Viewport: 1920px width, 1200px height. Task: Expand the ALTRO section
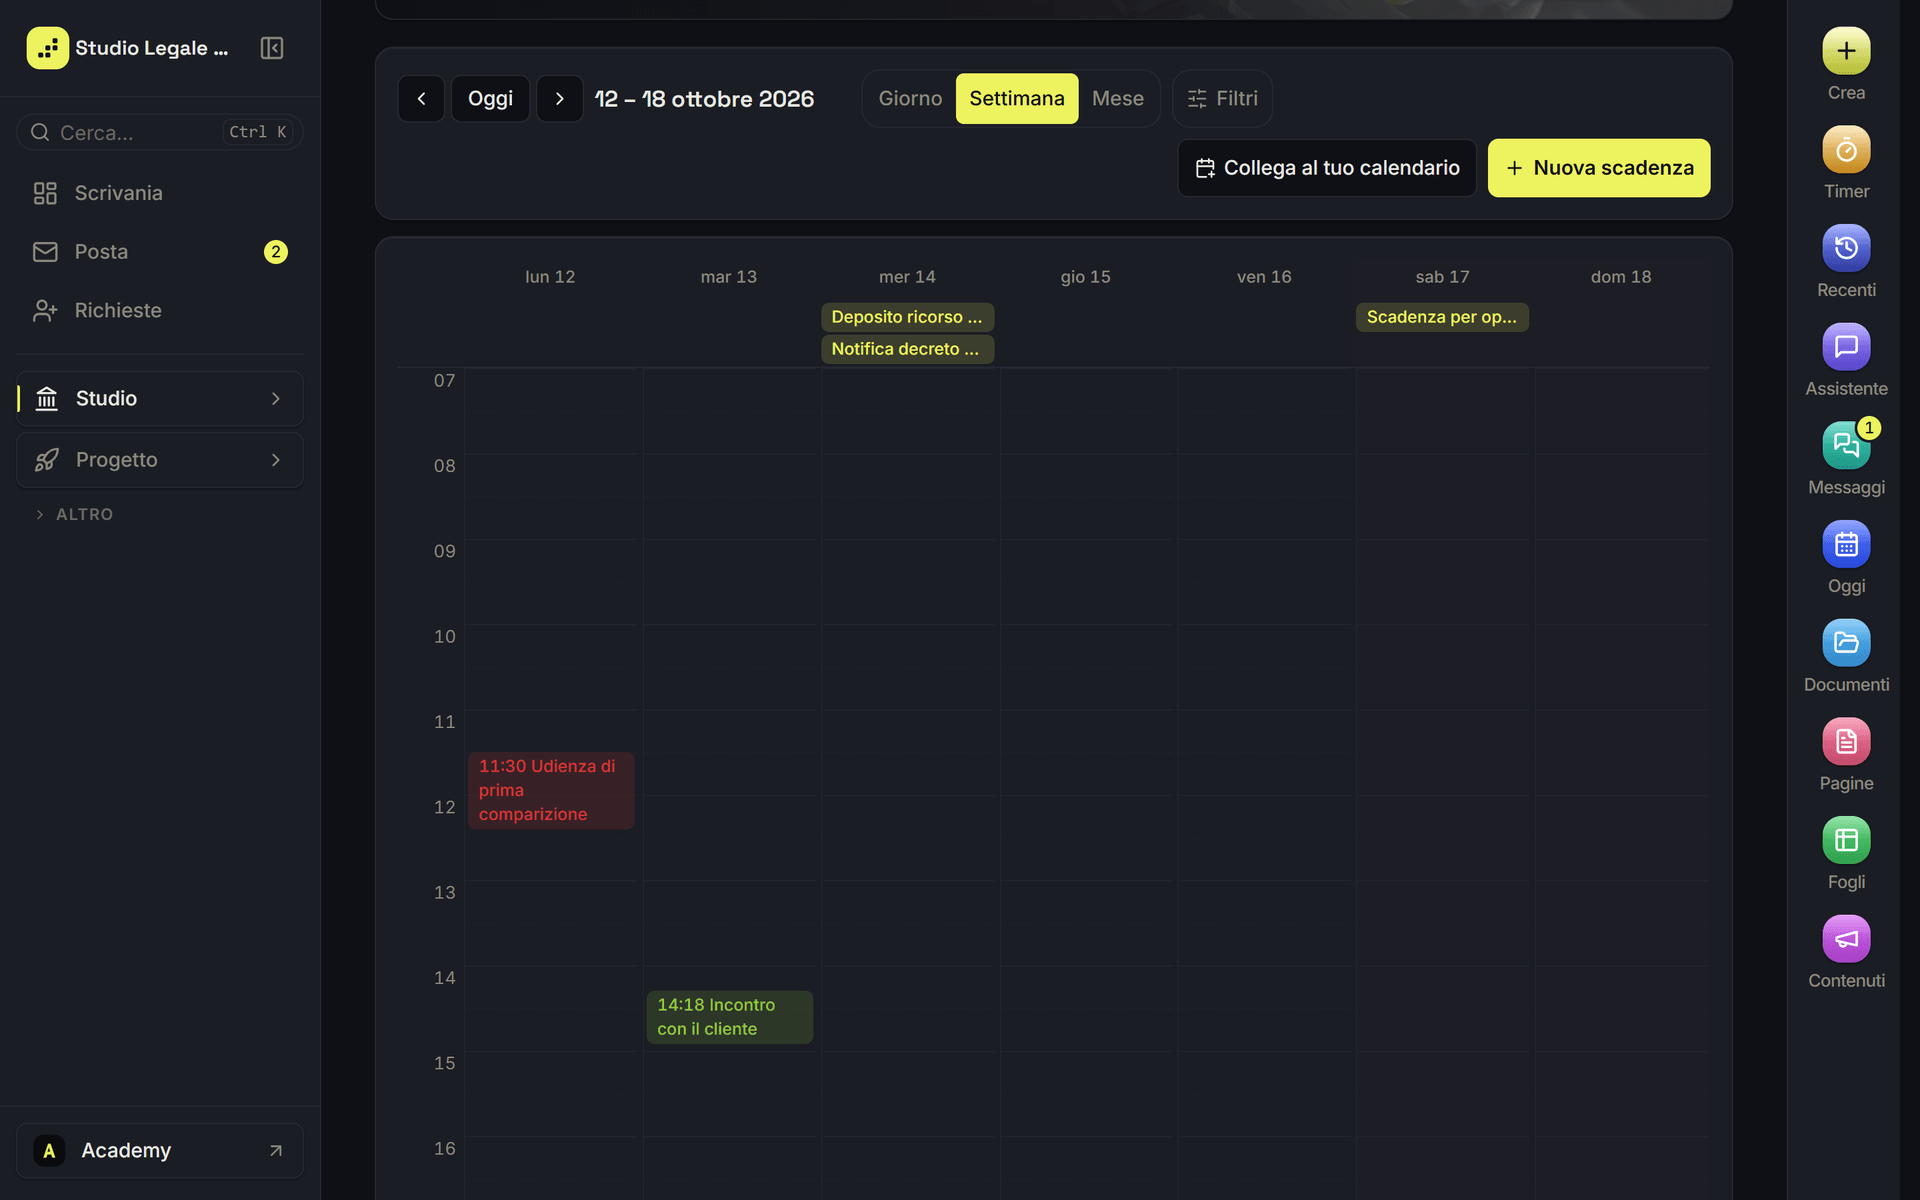point(75,514)
